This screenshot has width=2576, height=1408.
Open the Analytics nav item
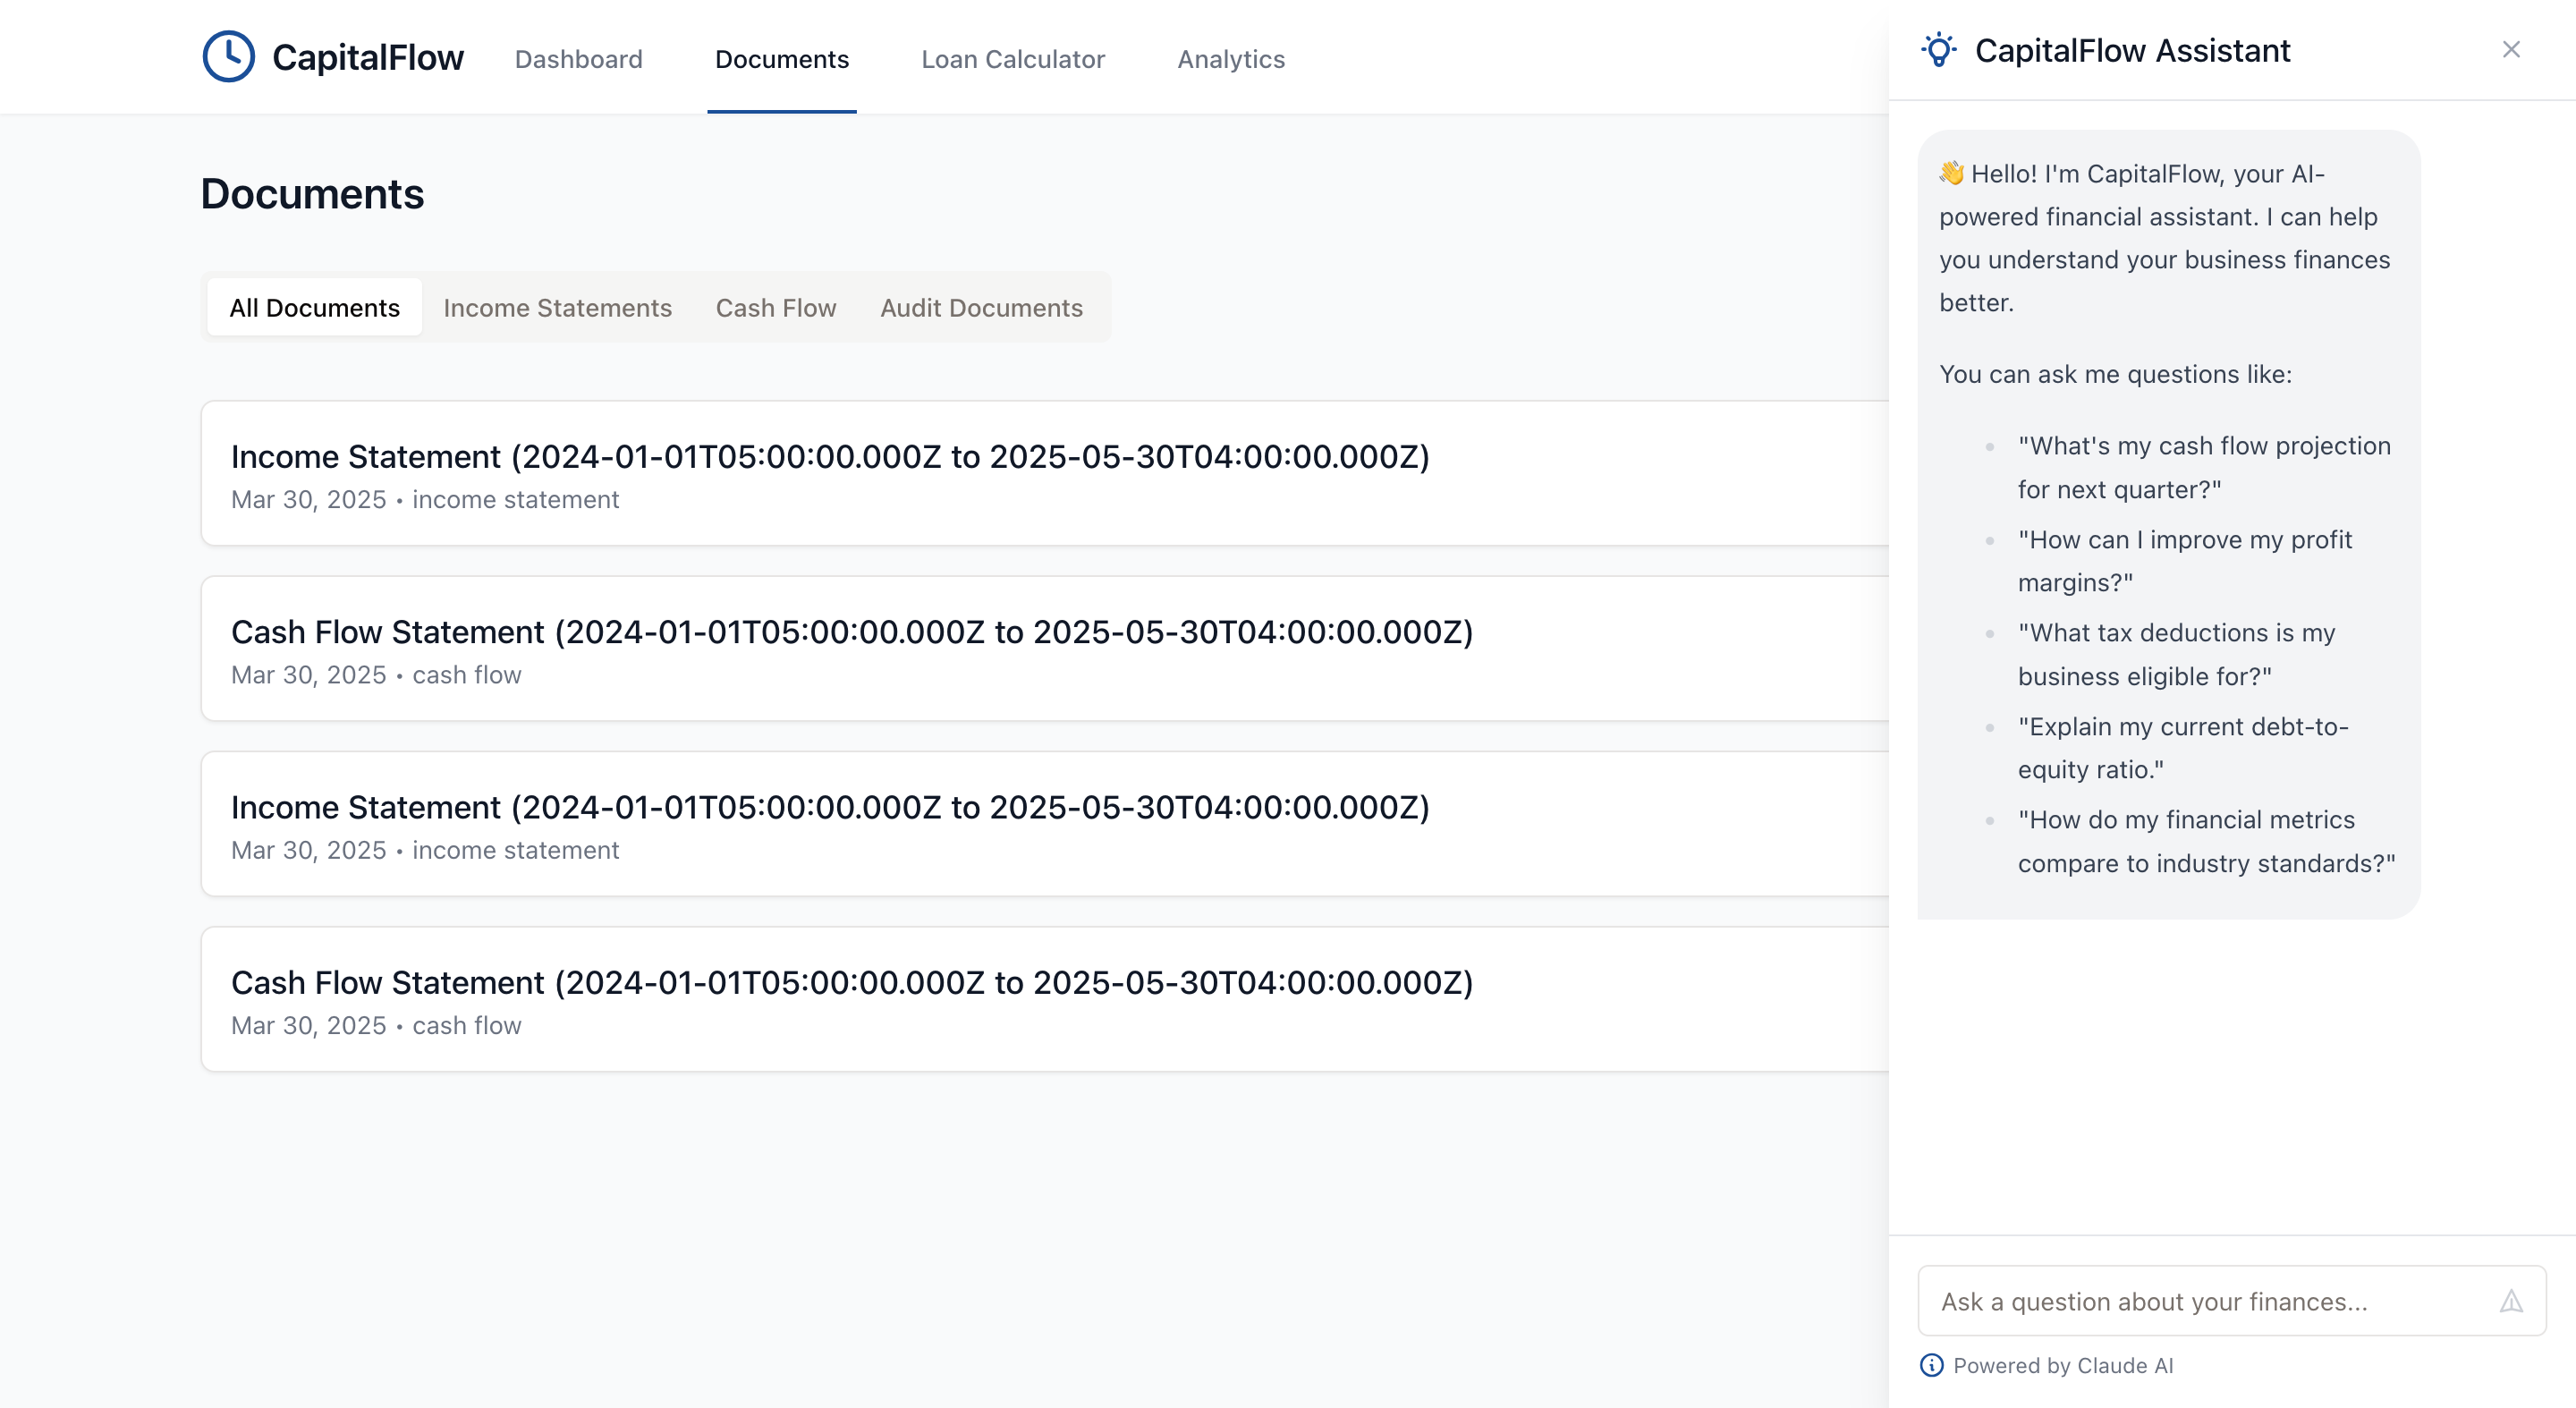pos(1230,59)
